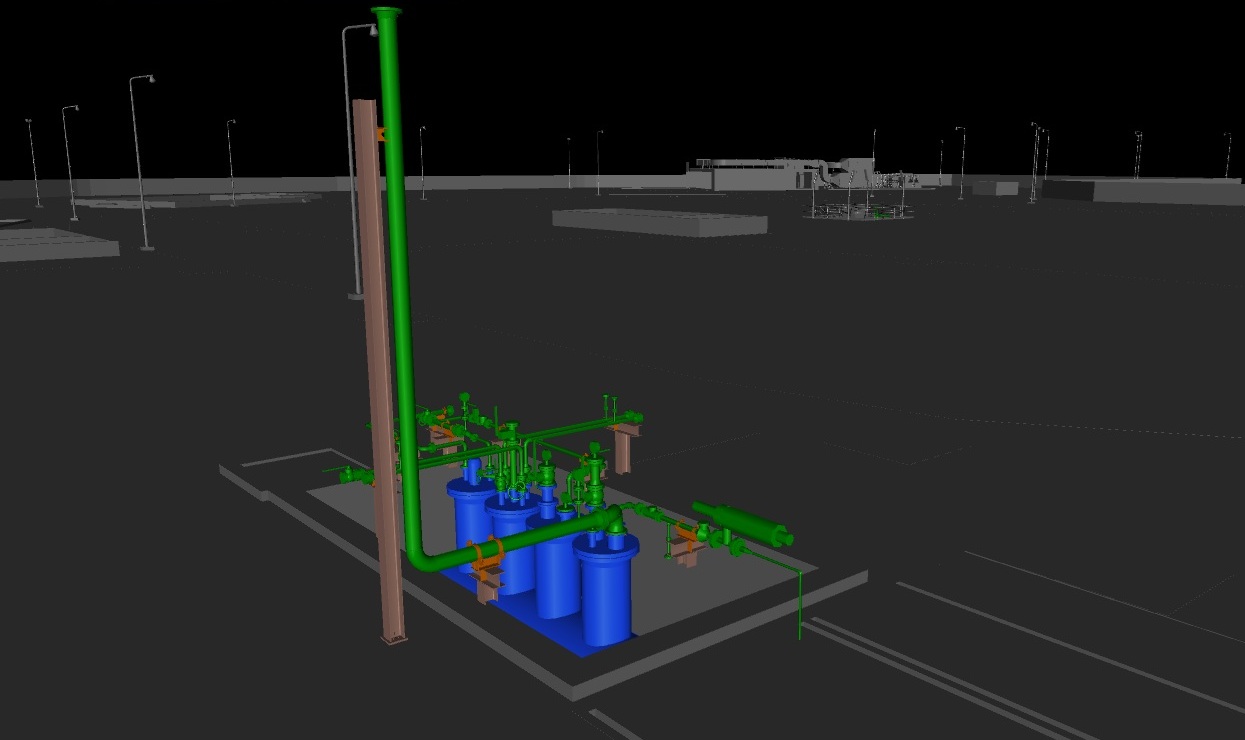Select the horizontal green cylinder at right

coord(743,524)
